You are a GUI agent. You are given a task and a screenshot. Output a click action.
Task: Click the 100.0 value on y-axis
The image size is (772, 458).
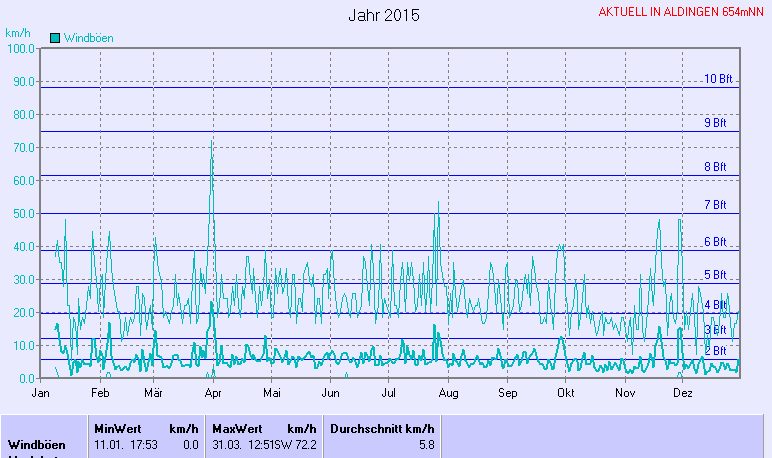coord(20,48)
